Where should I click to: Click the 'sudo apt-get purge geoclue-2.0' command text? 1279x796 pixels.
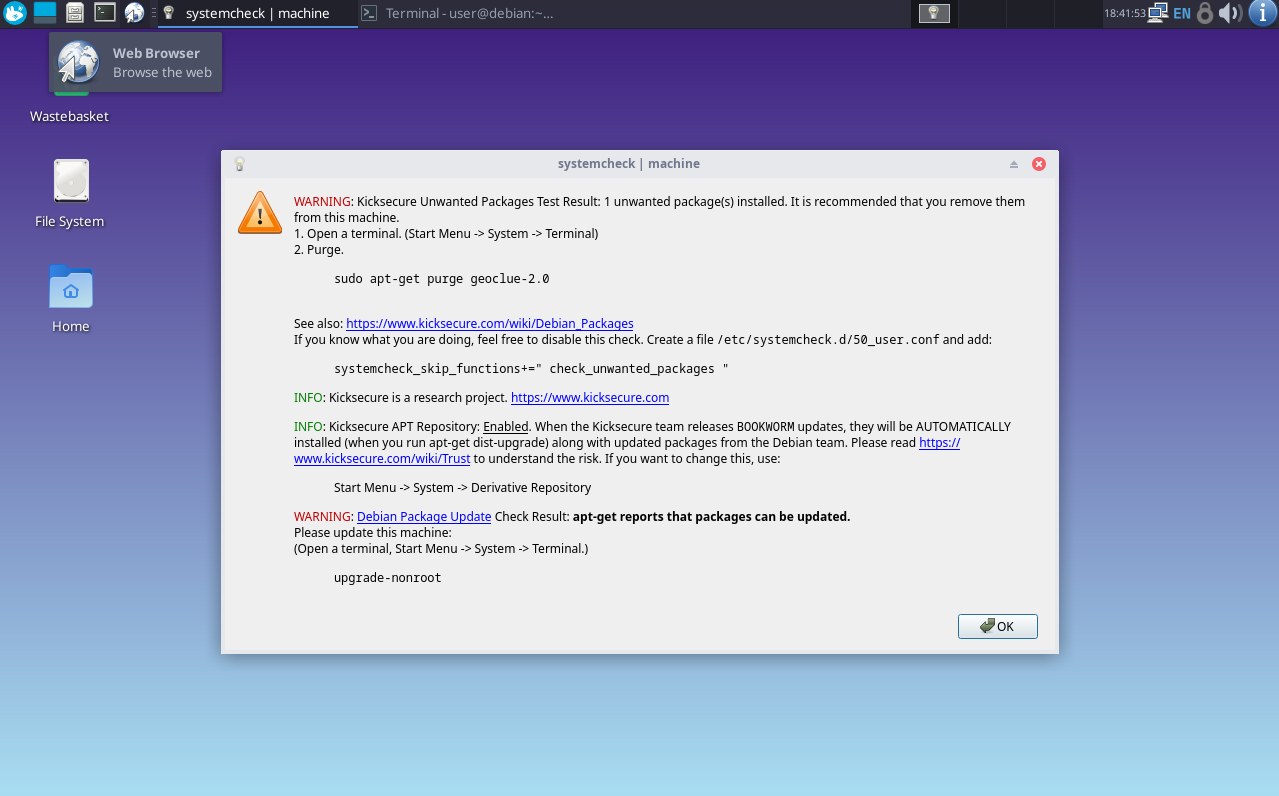[x=442, y=279]
